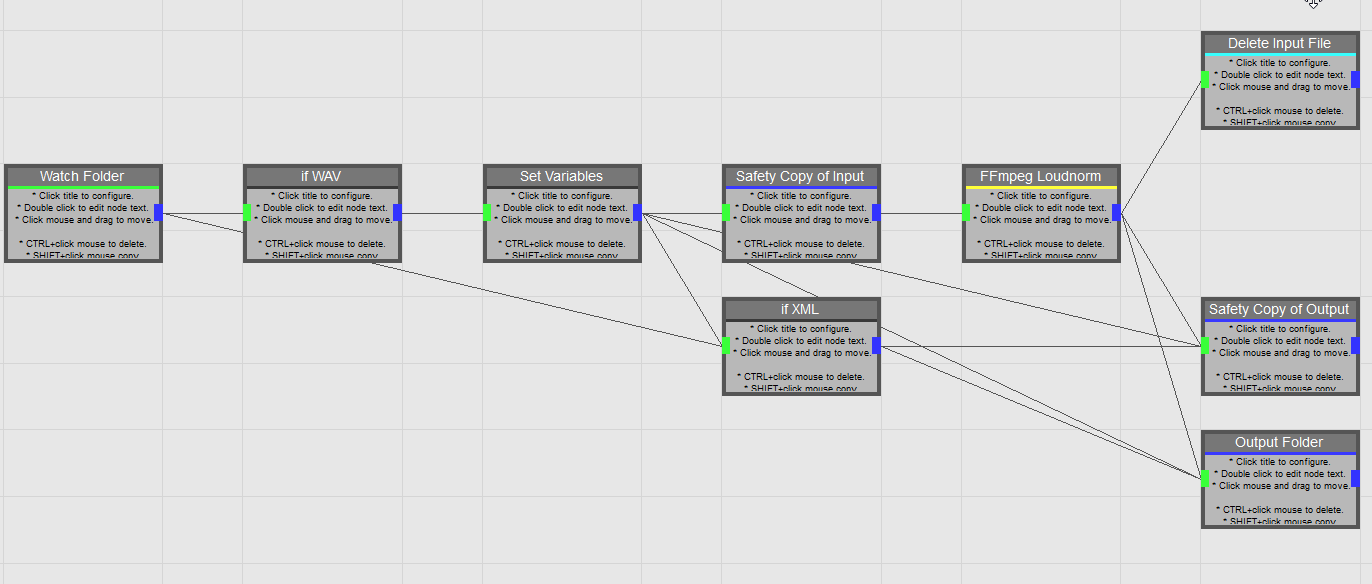Click Watch Folder blue output connector
Viewport: 1372px width, 584px height.
(x=158, y=212)
